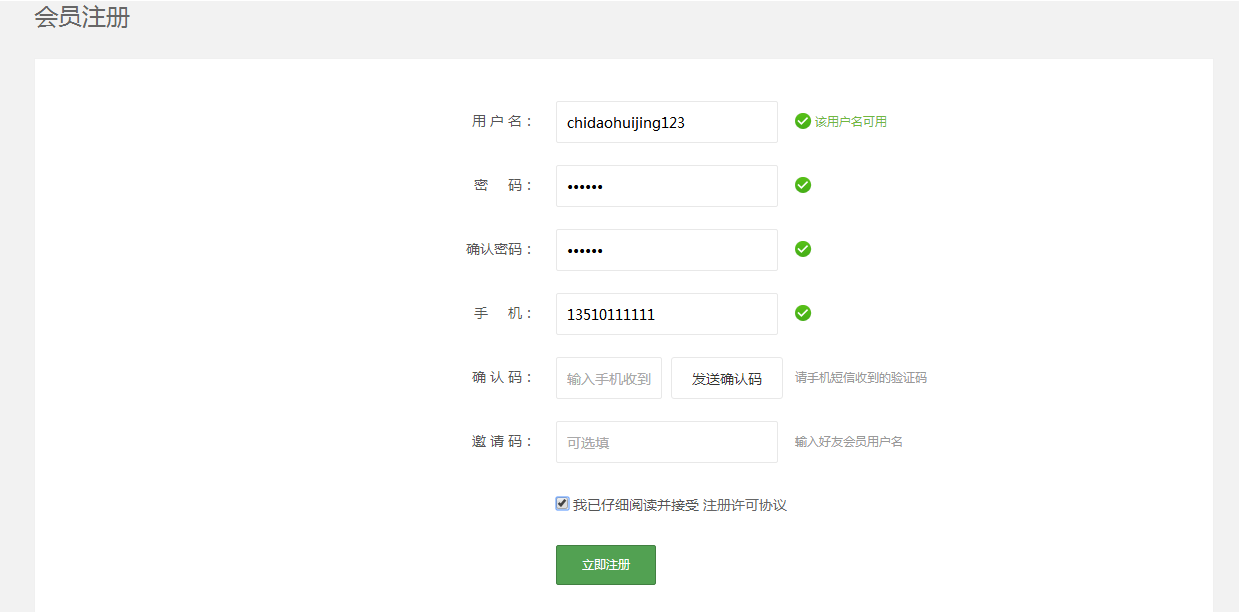Viewport: 1239px width, 612px height.
Task: Click the phone field showing 13510111111
Action: coord(666,314)
